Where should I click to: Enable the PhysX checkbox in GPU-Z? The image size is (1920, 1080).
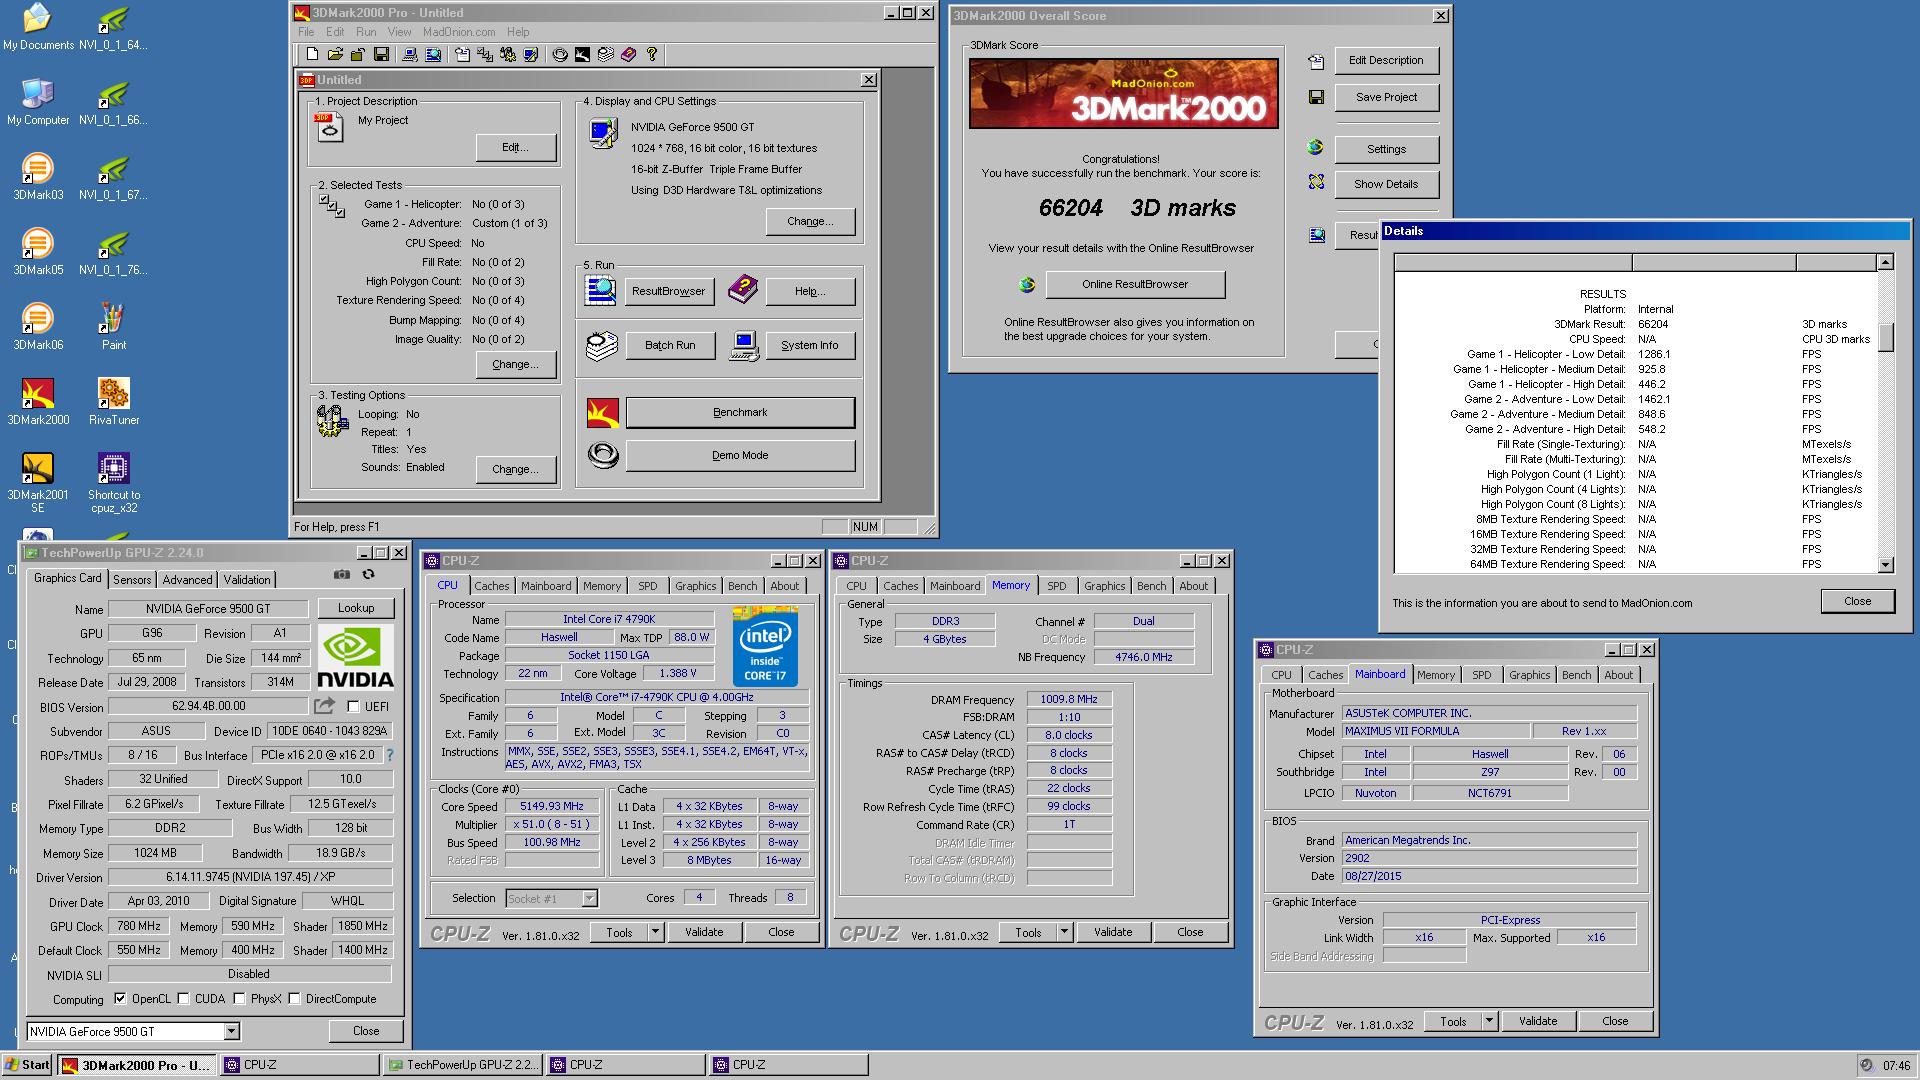click(x=239, y=998)
